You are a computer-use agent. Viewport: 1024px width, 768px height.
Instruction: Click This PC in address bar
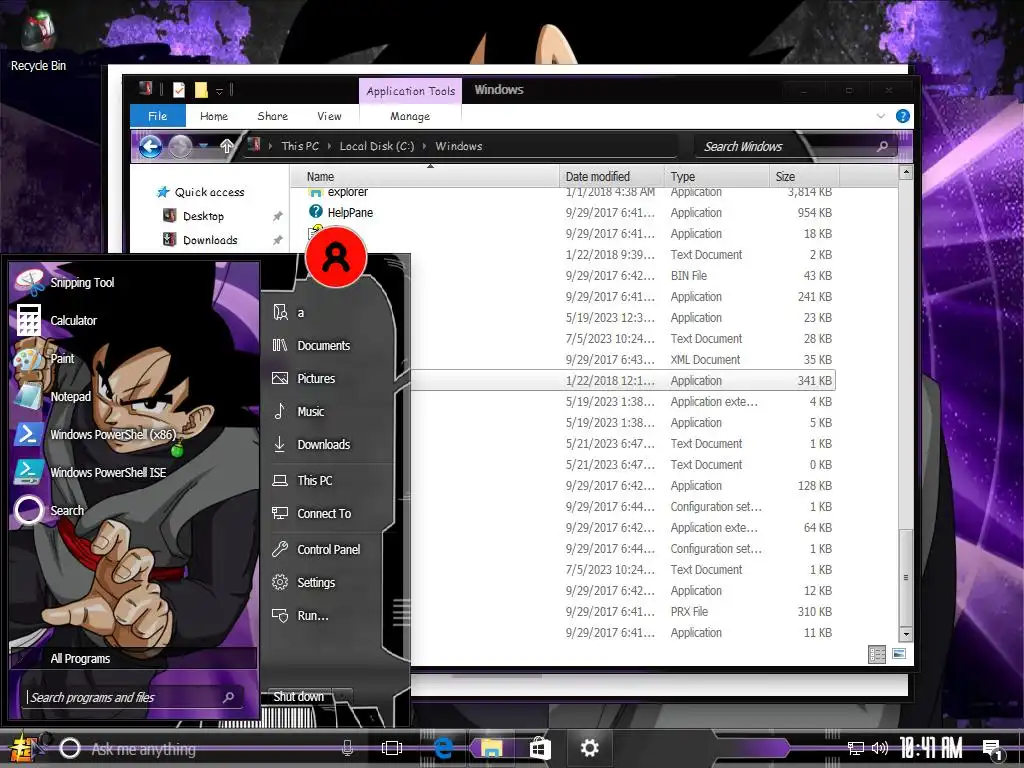(x=300, y=146)
